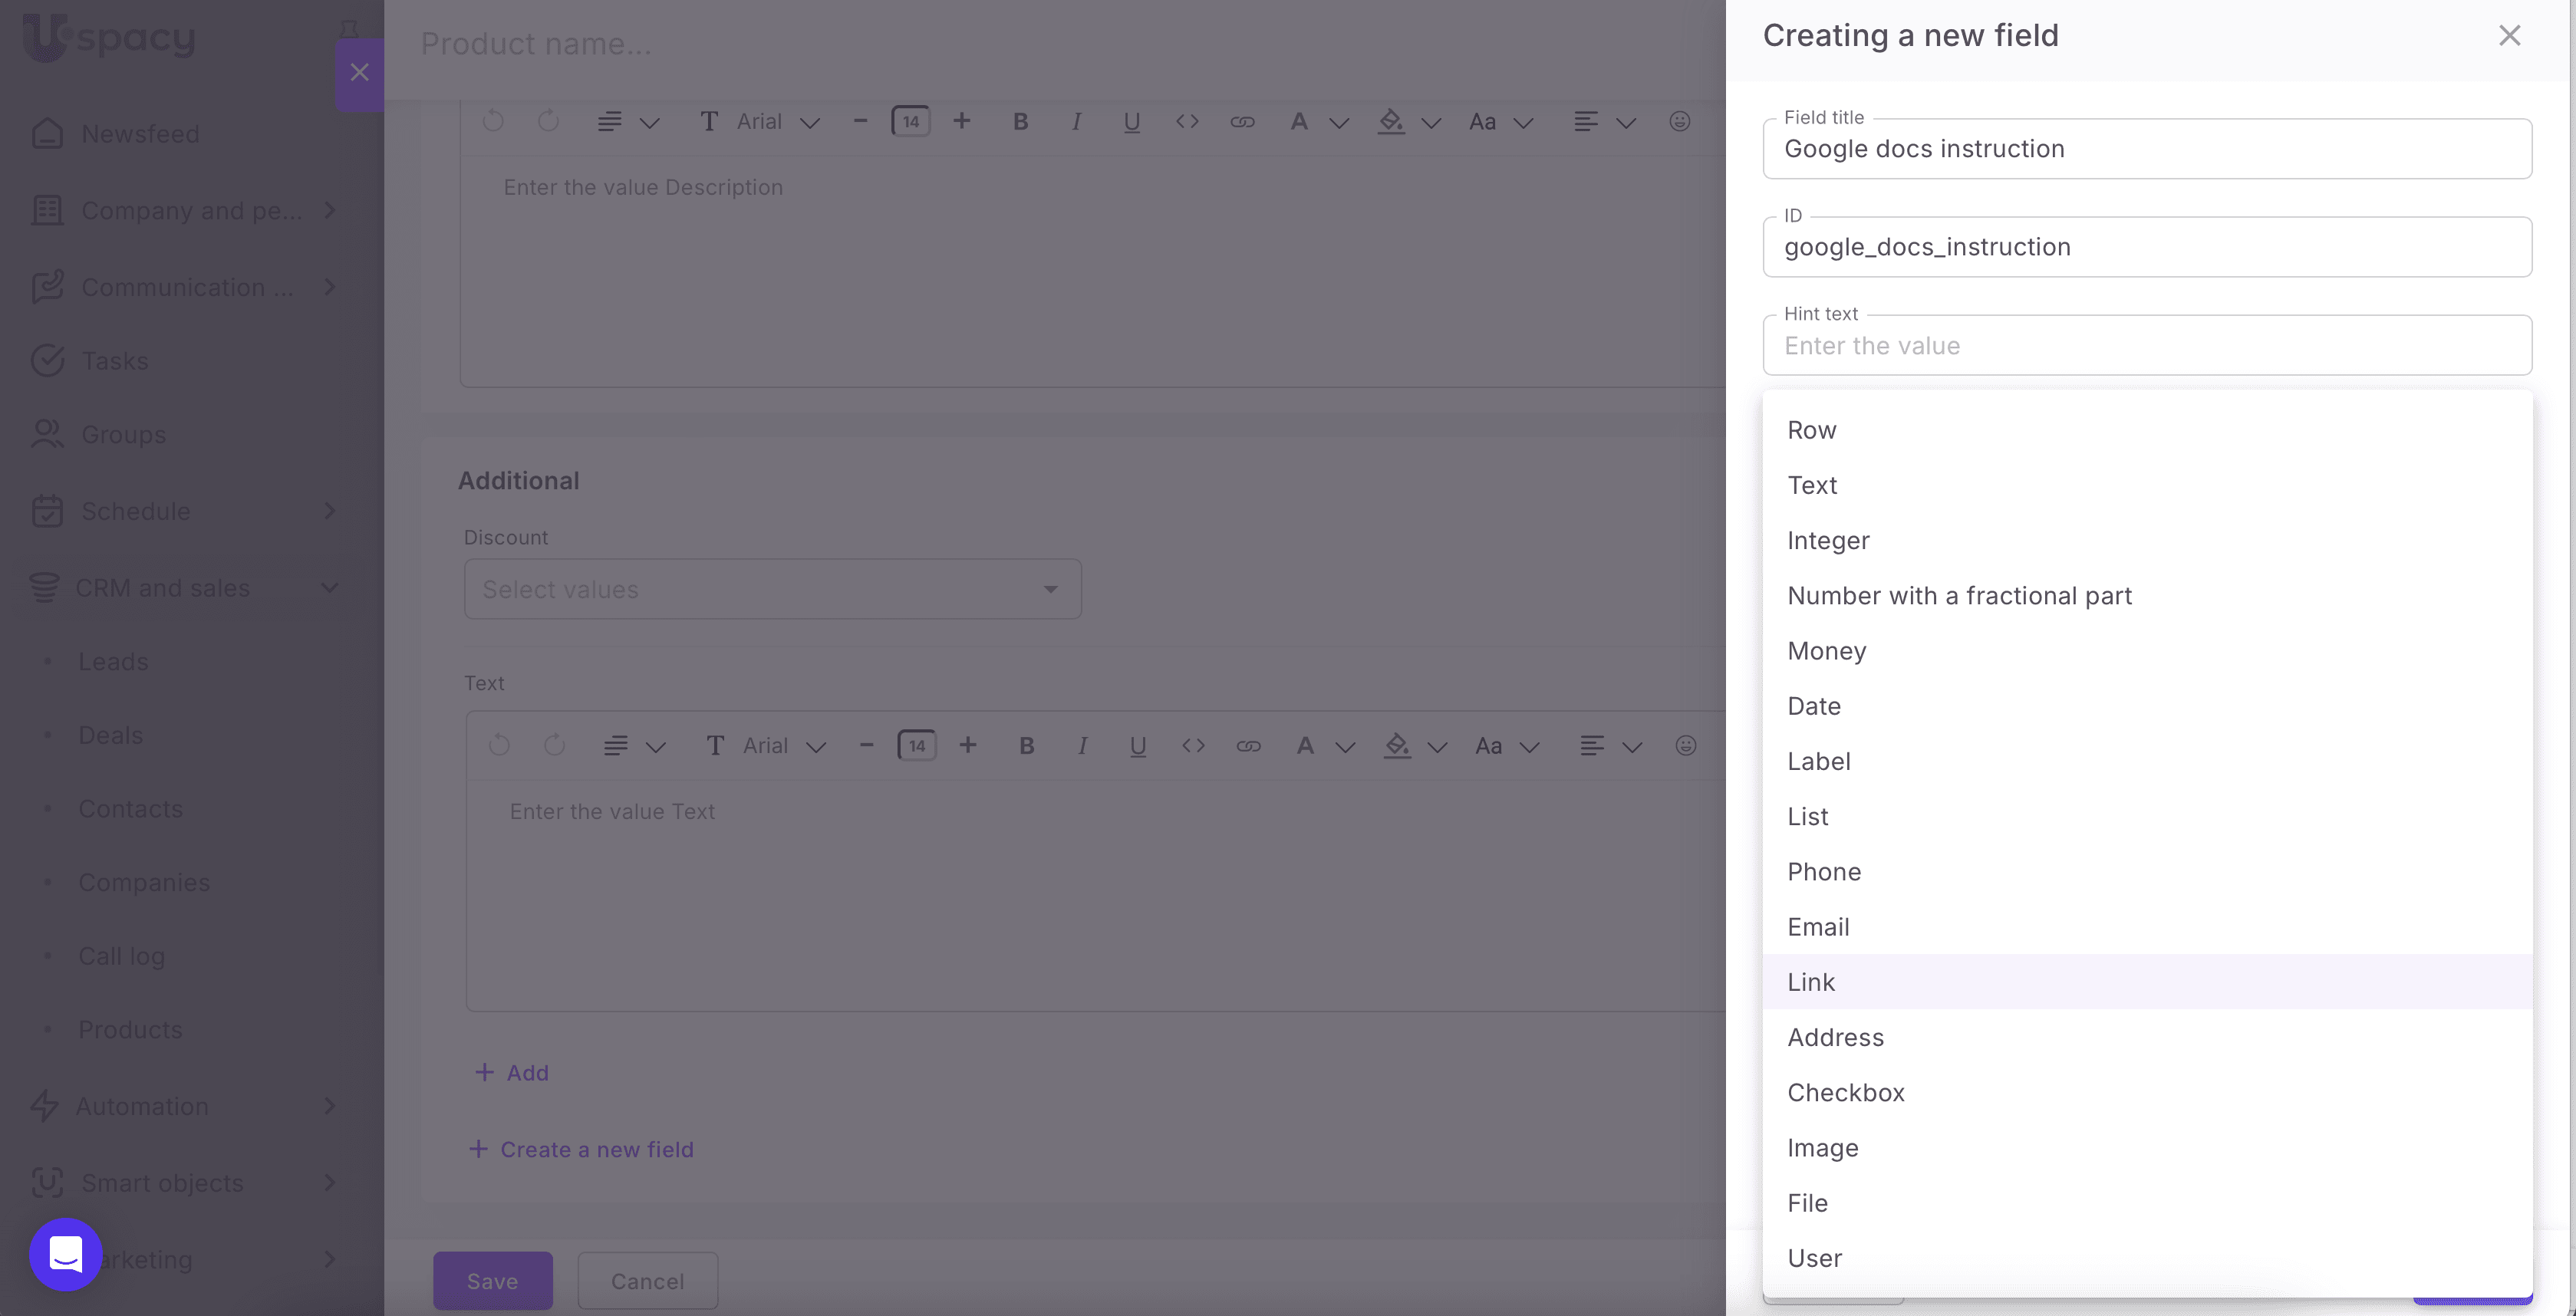Open fill color picker in Description toolbar
Viewport: 2576px width, 1316px height.
[1391, 122]
